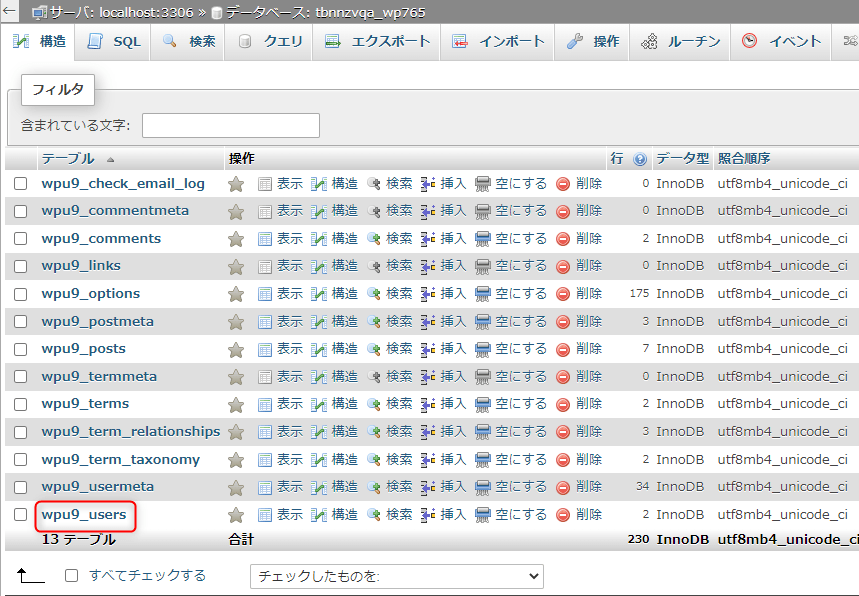Click the structure icon for wpu9_comments
Screen dimensions: 859x596
319,239
